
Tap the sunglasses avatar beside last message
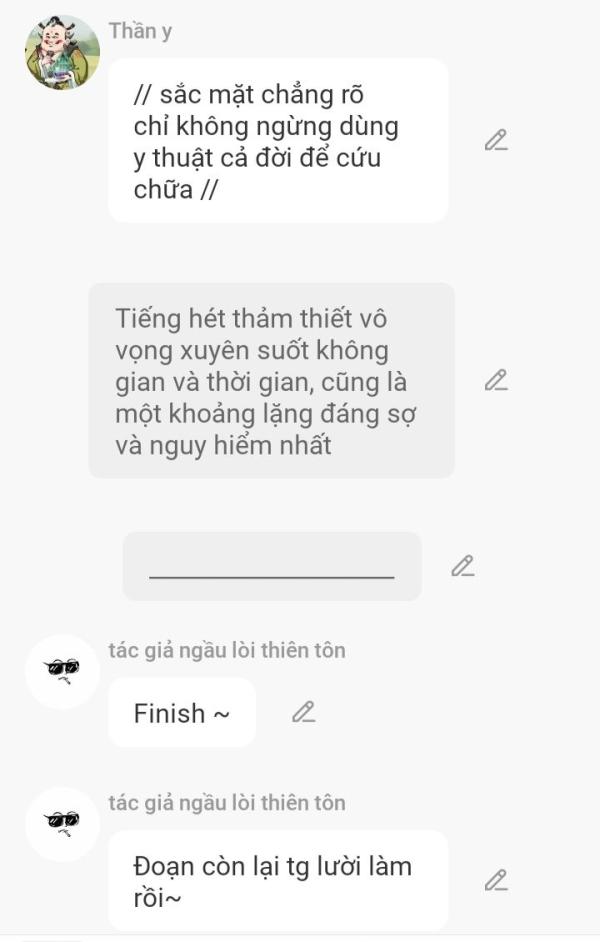(x=62, y=824)
